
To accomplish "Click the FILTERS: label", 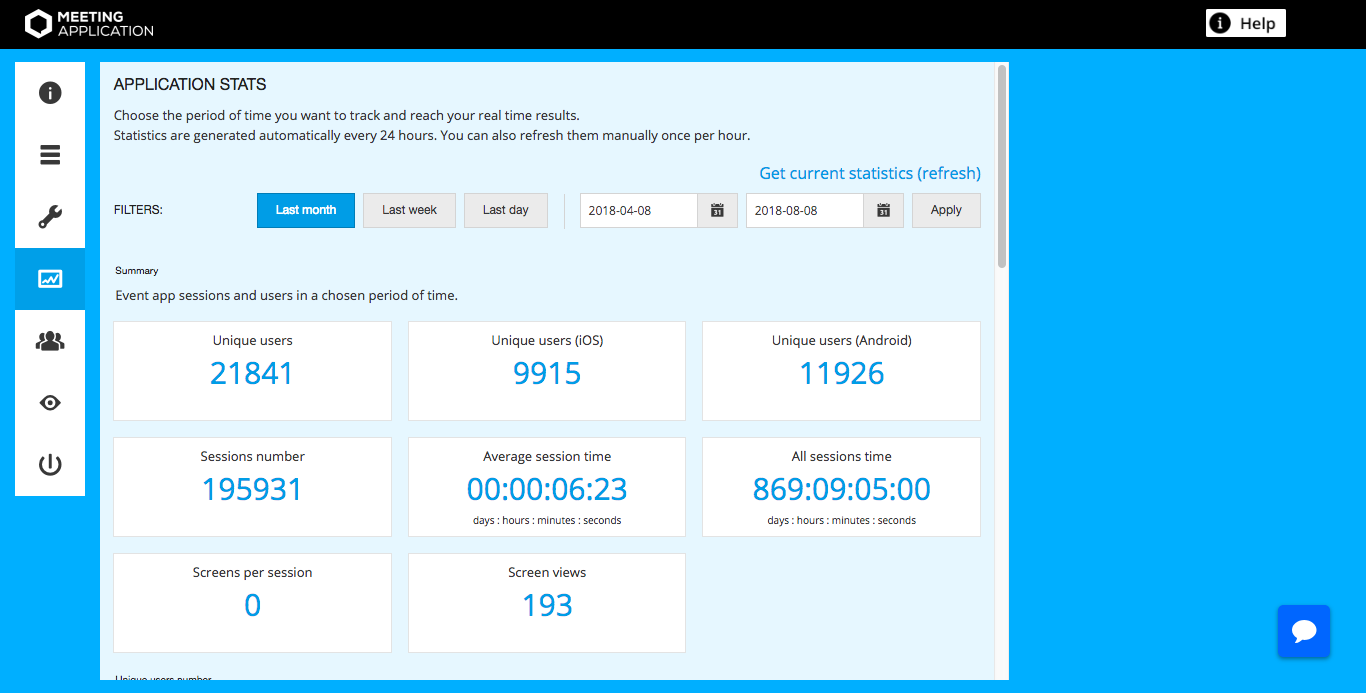I will click(x=138, y=210).
